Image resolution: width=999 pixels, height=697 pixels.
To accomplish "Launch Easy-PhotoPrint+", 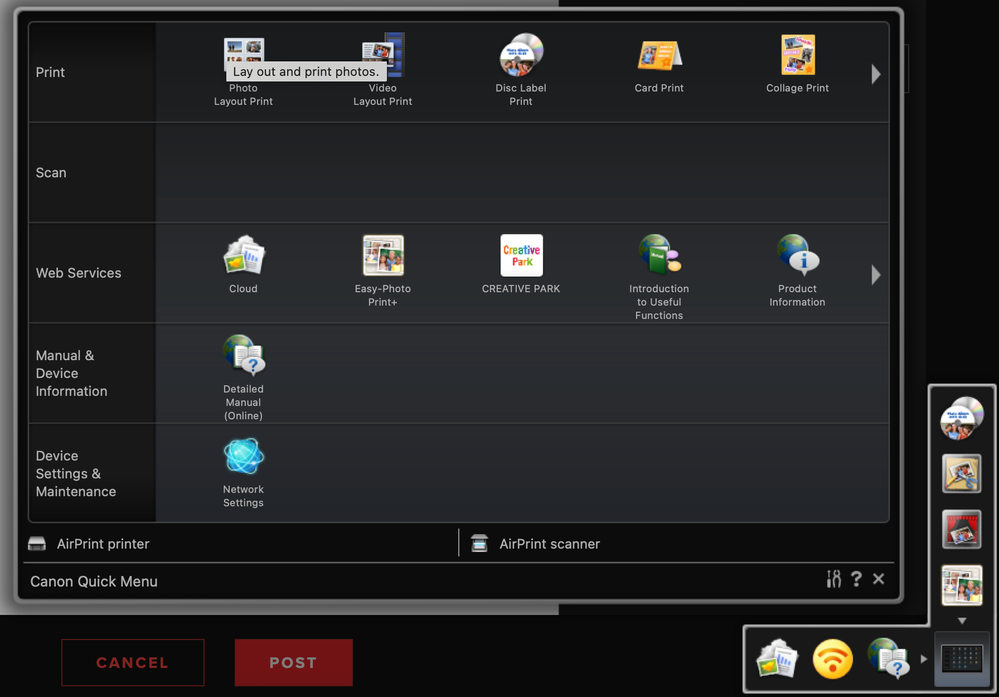I will tap(382, 255).
